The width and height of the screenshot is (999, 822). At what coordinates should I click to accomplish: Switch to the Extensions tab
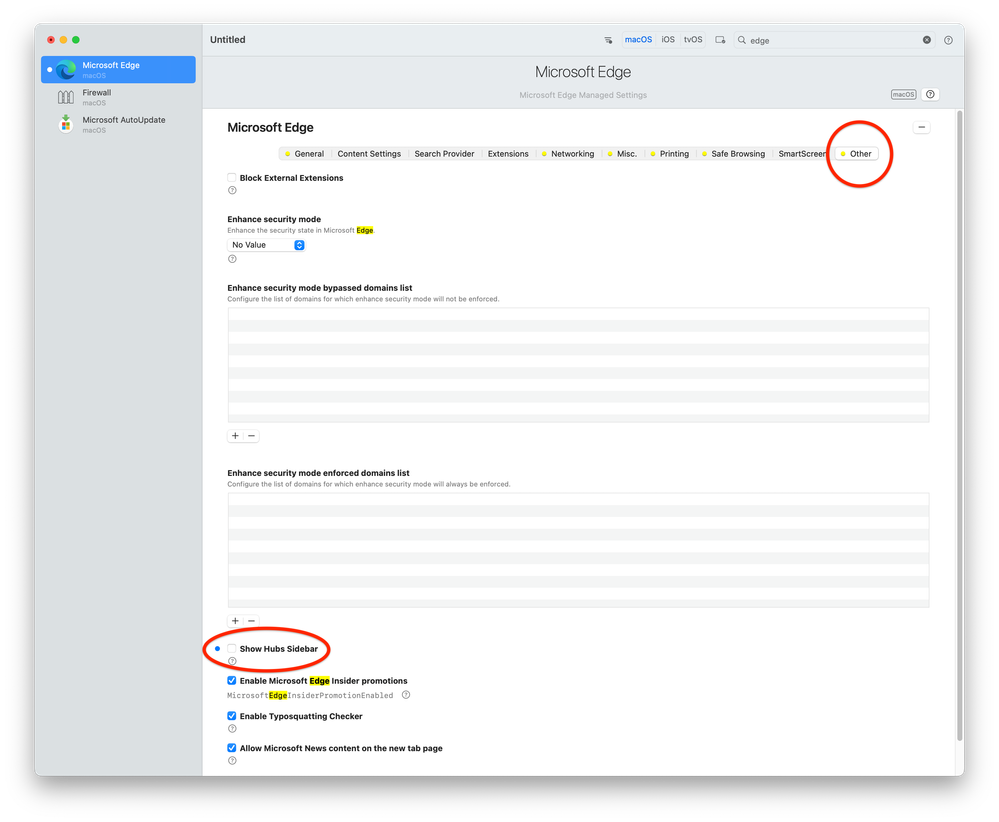click(508, 154)
